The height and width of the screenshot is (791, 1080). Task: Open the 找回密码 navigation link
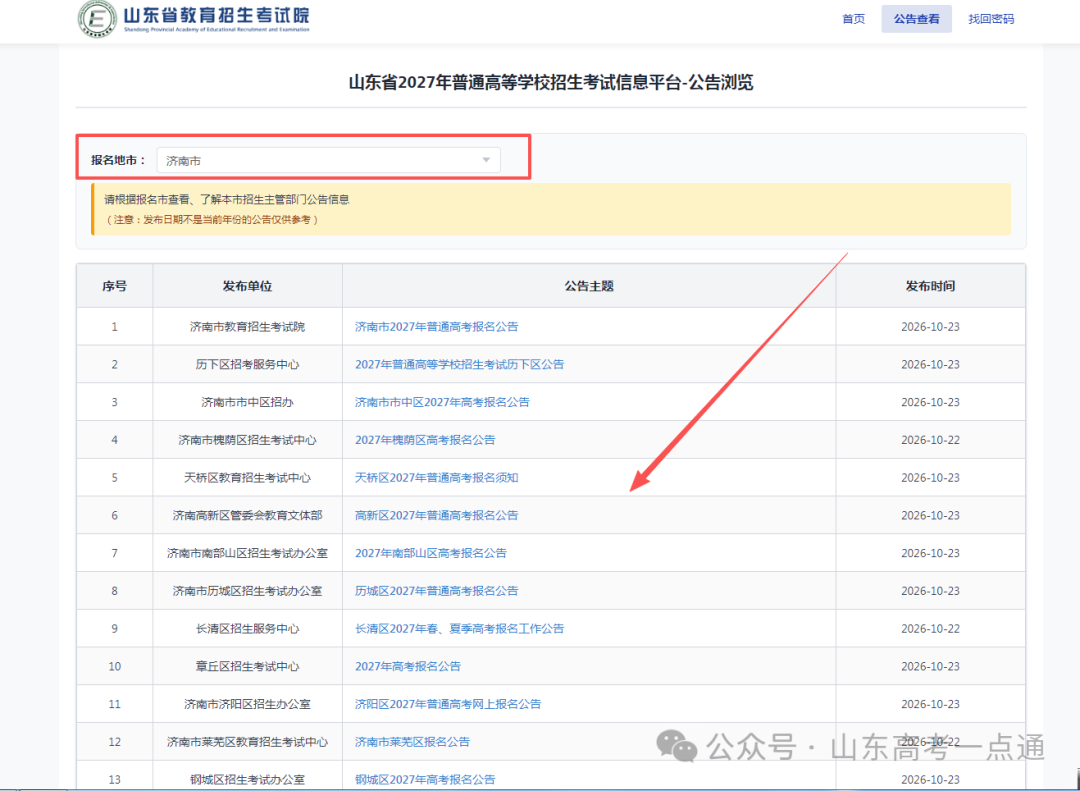[x=991, y=19]
